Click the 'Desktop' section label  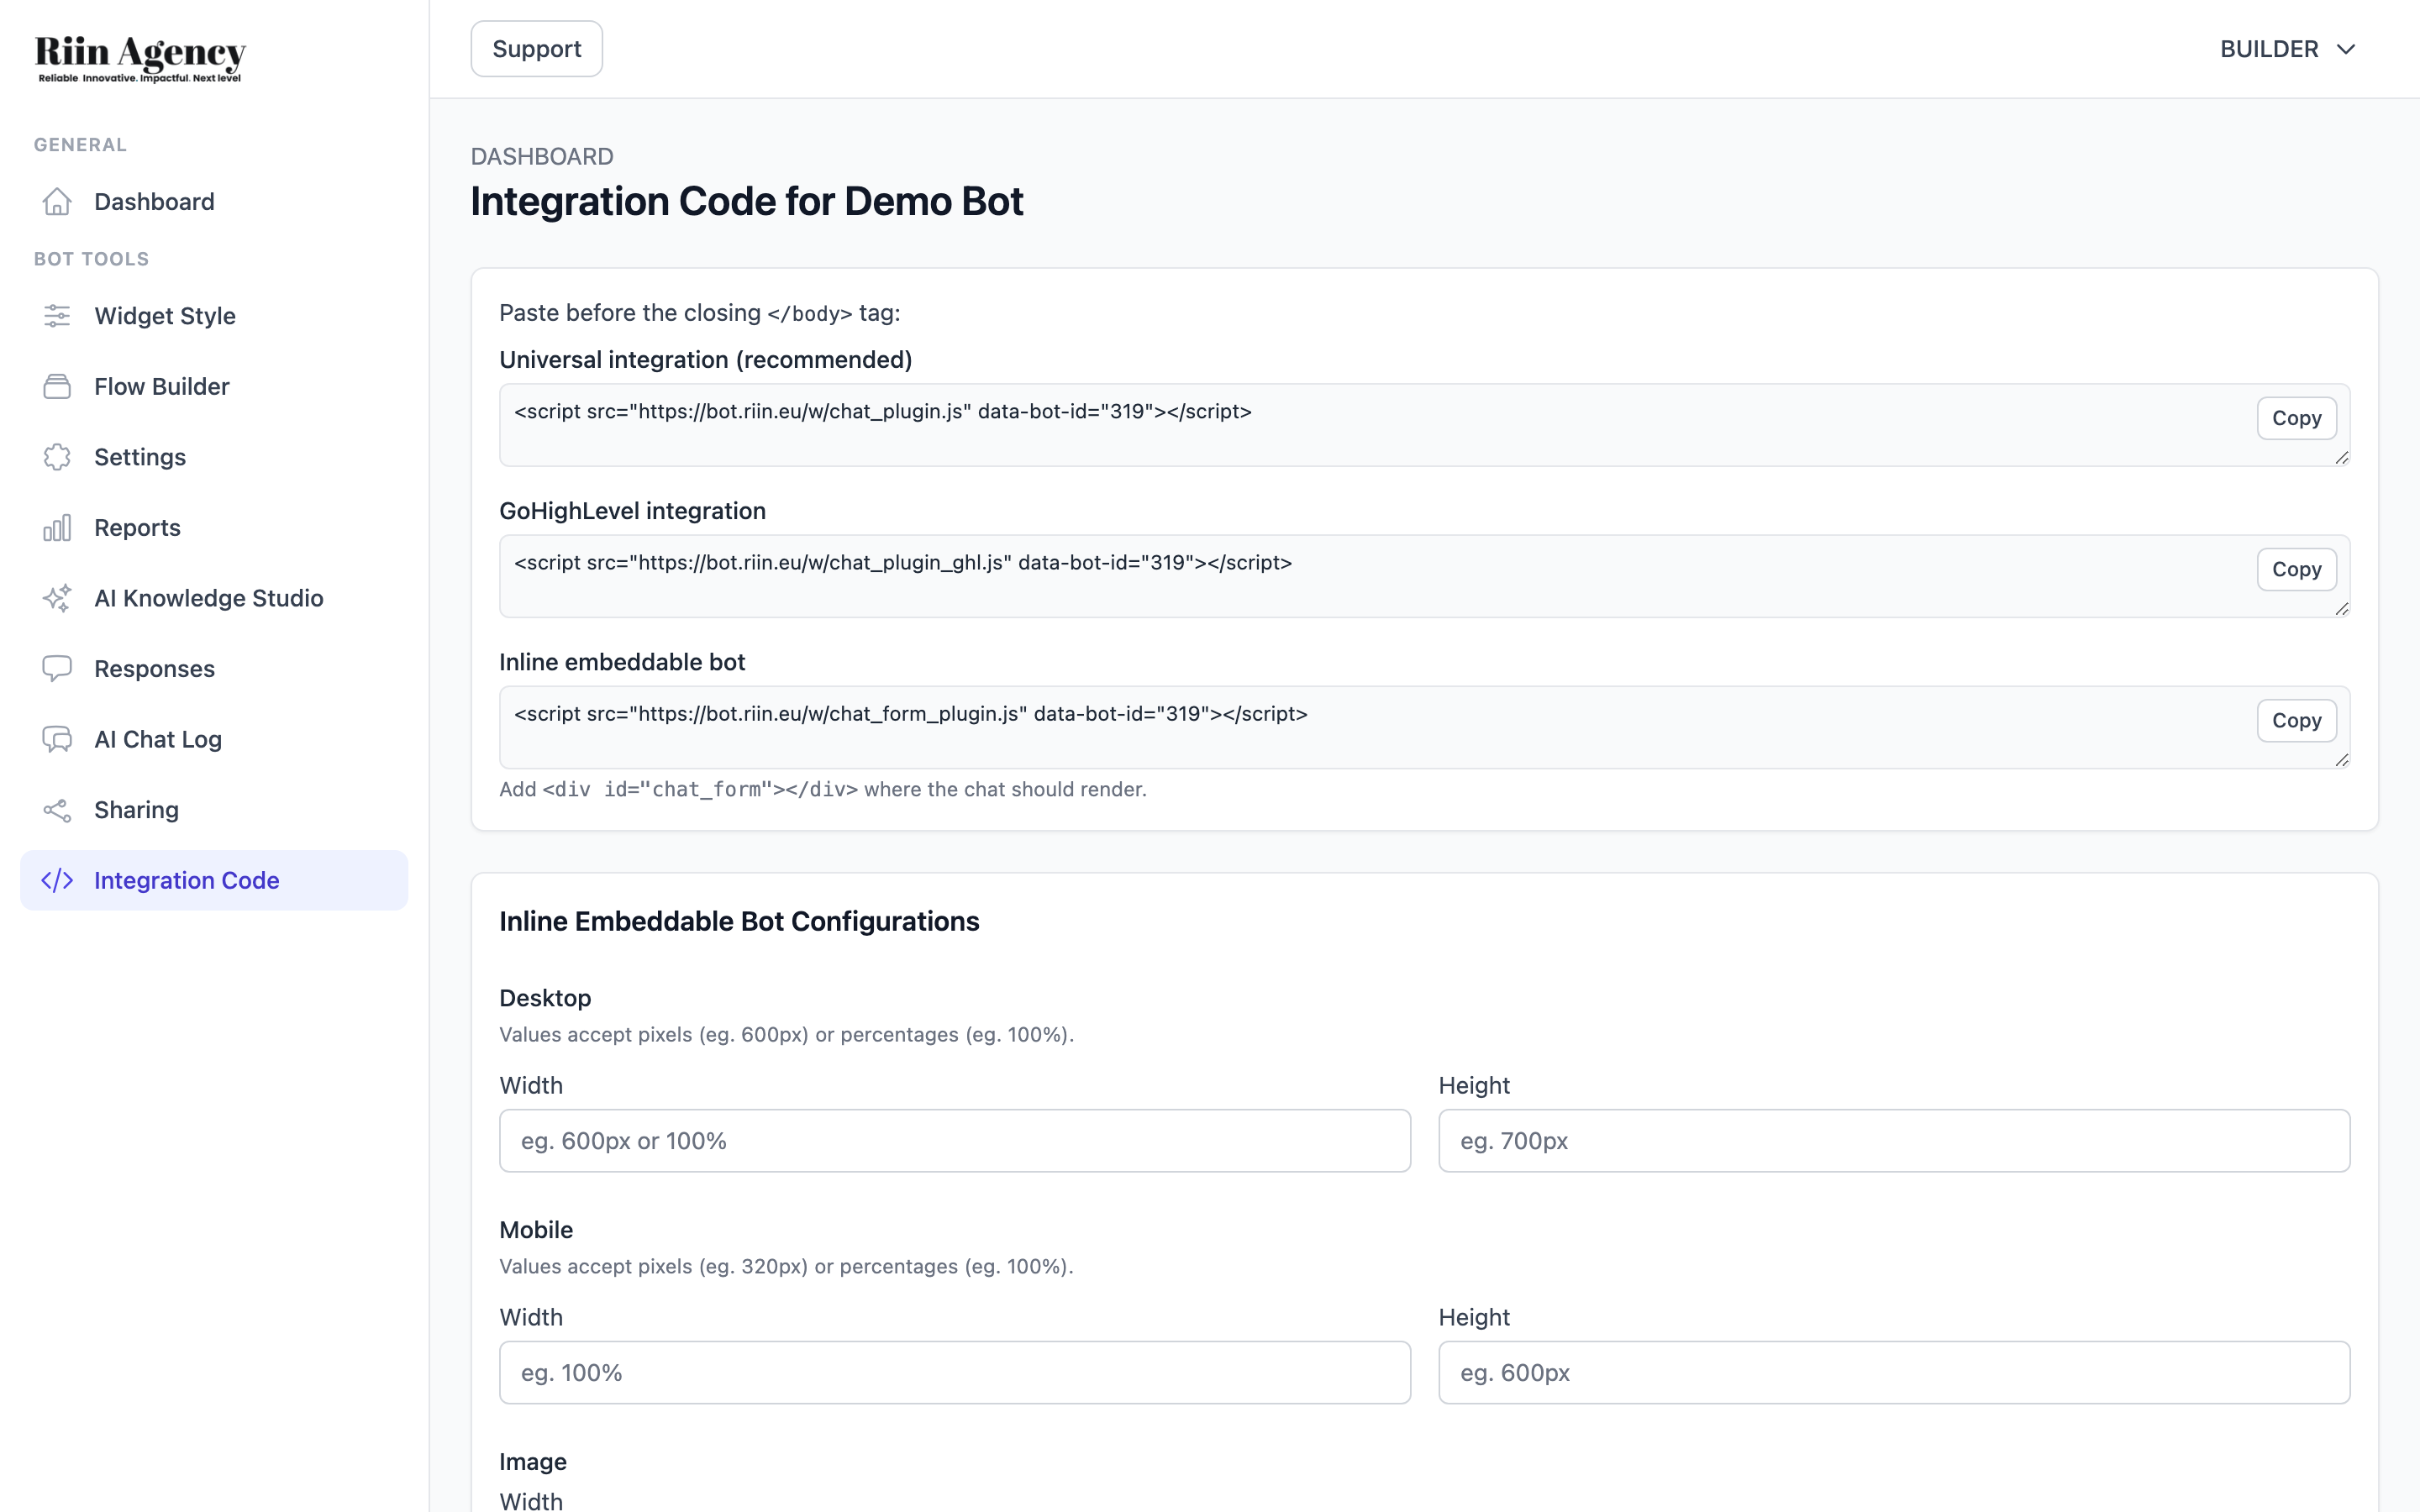(x=545, y=998)
